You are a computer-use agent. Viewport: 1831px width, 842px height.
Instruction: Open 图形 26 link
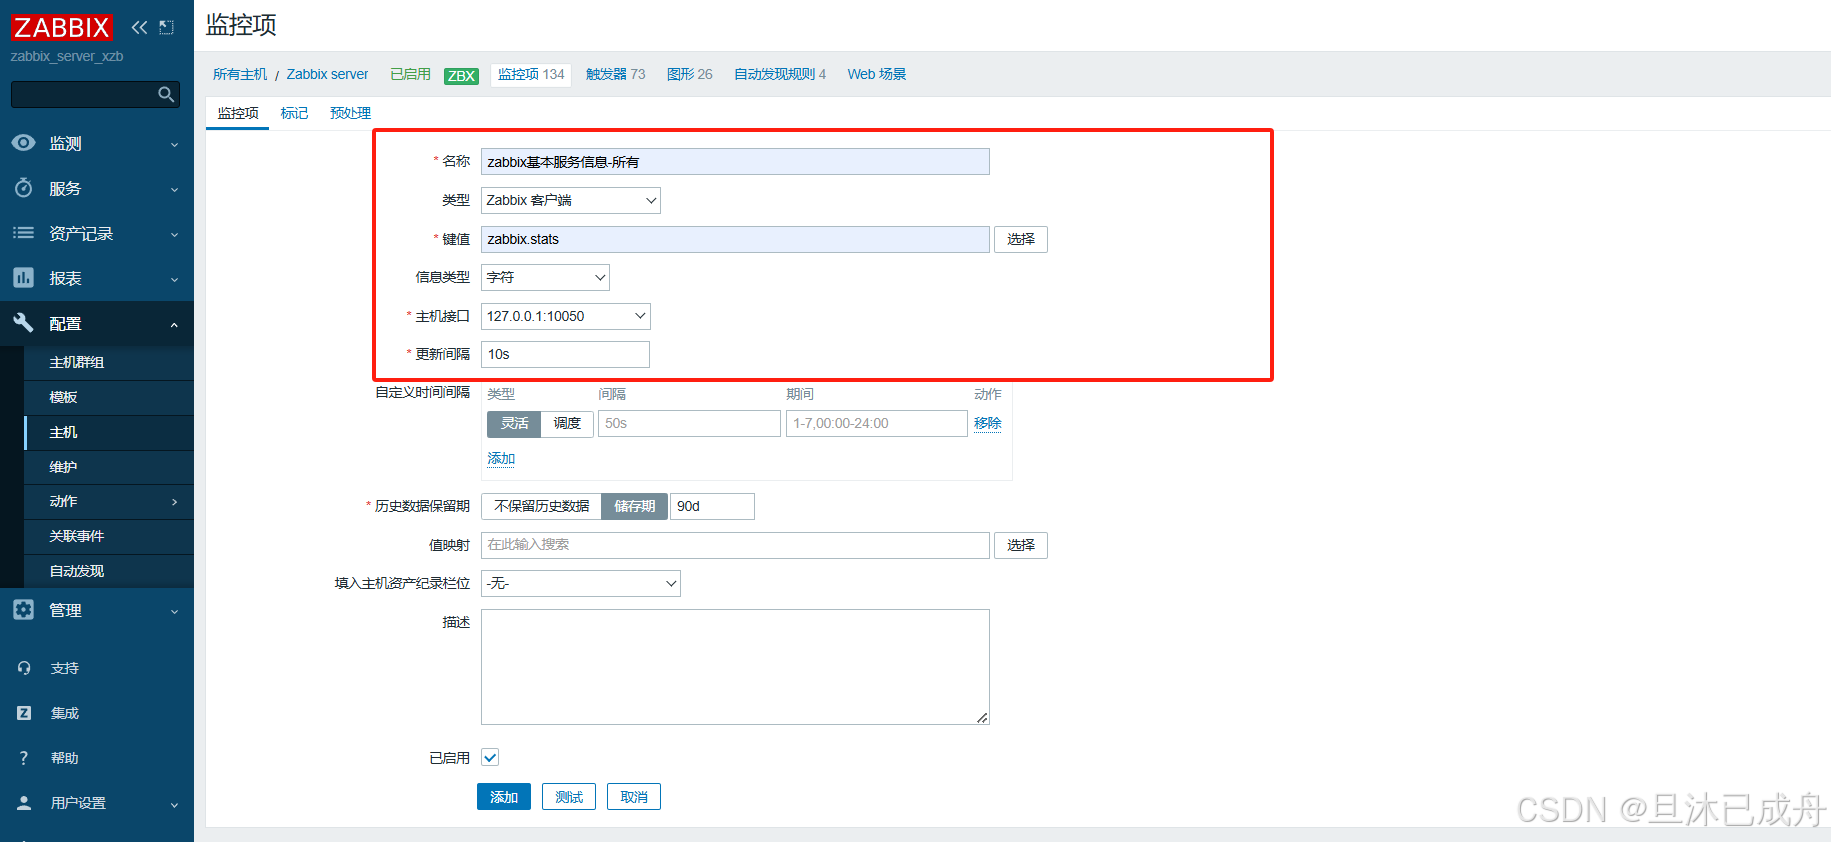point(690,74)
